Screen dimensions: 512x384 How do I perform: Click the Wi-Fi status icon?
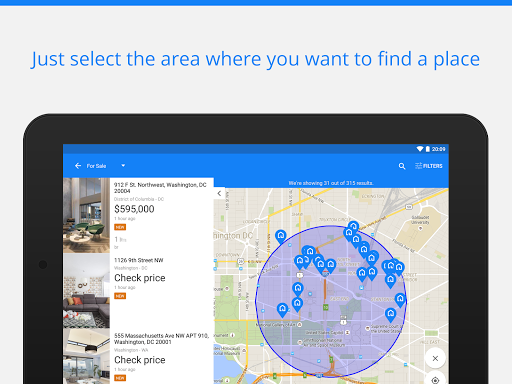pyautogui.click(x=420, y=149)
